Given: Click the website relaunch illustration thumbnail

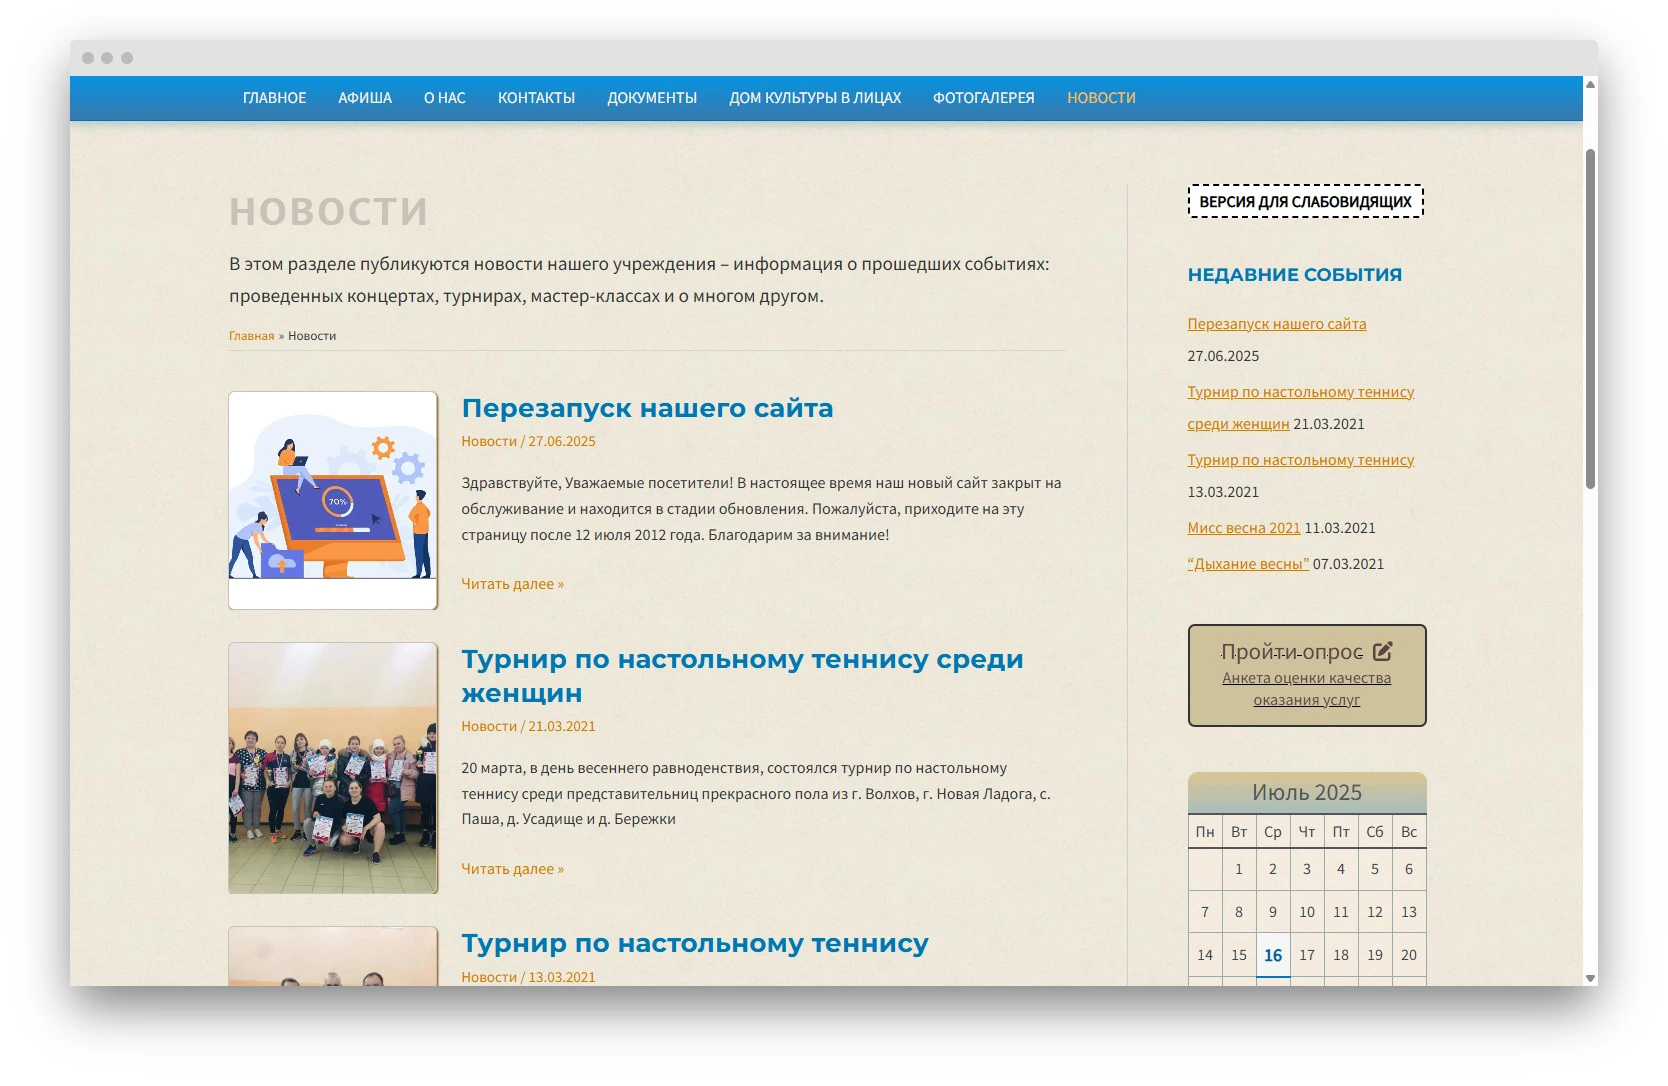Looking at the screenshot, I should tap(333, 500).
